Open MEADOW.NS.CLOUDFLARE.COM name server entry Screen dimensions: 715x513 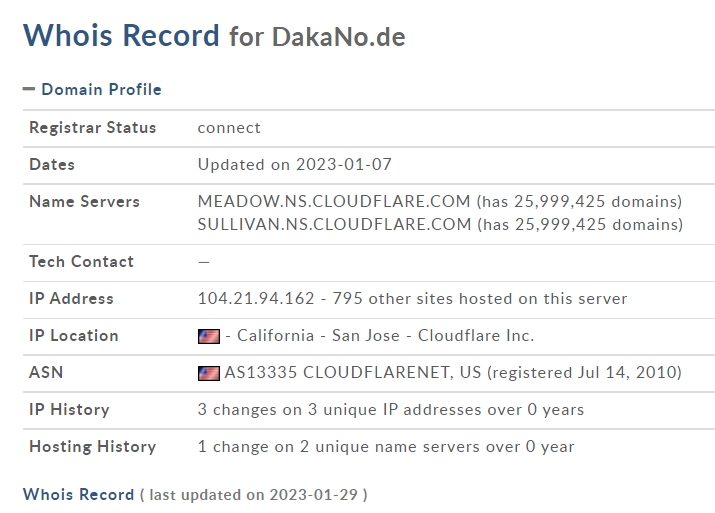[x=334, y=201]
